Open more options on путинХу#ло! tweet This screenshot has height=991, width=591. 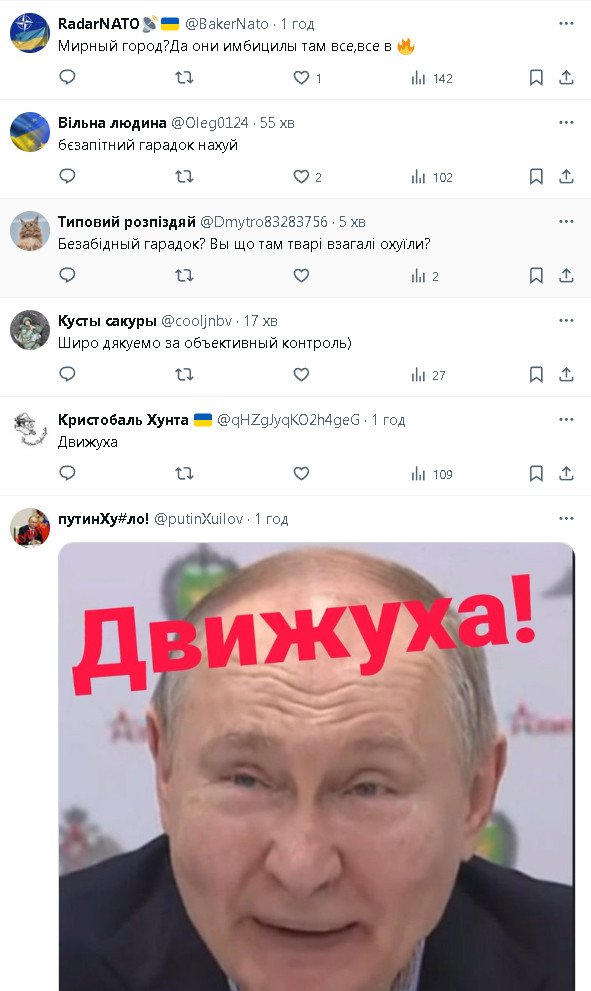566,518
